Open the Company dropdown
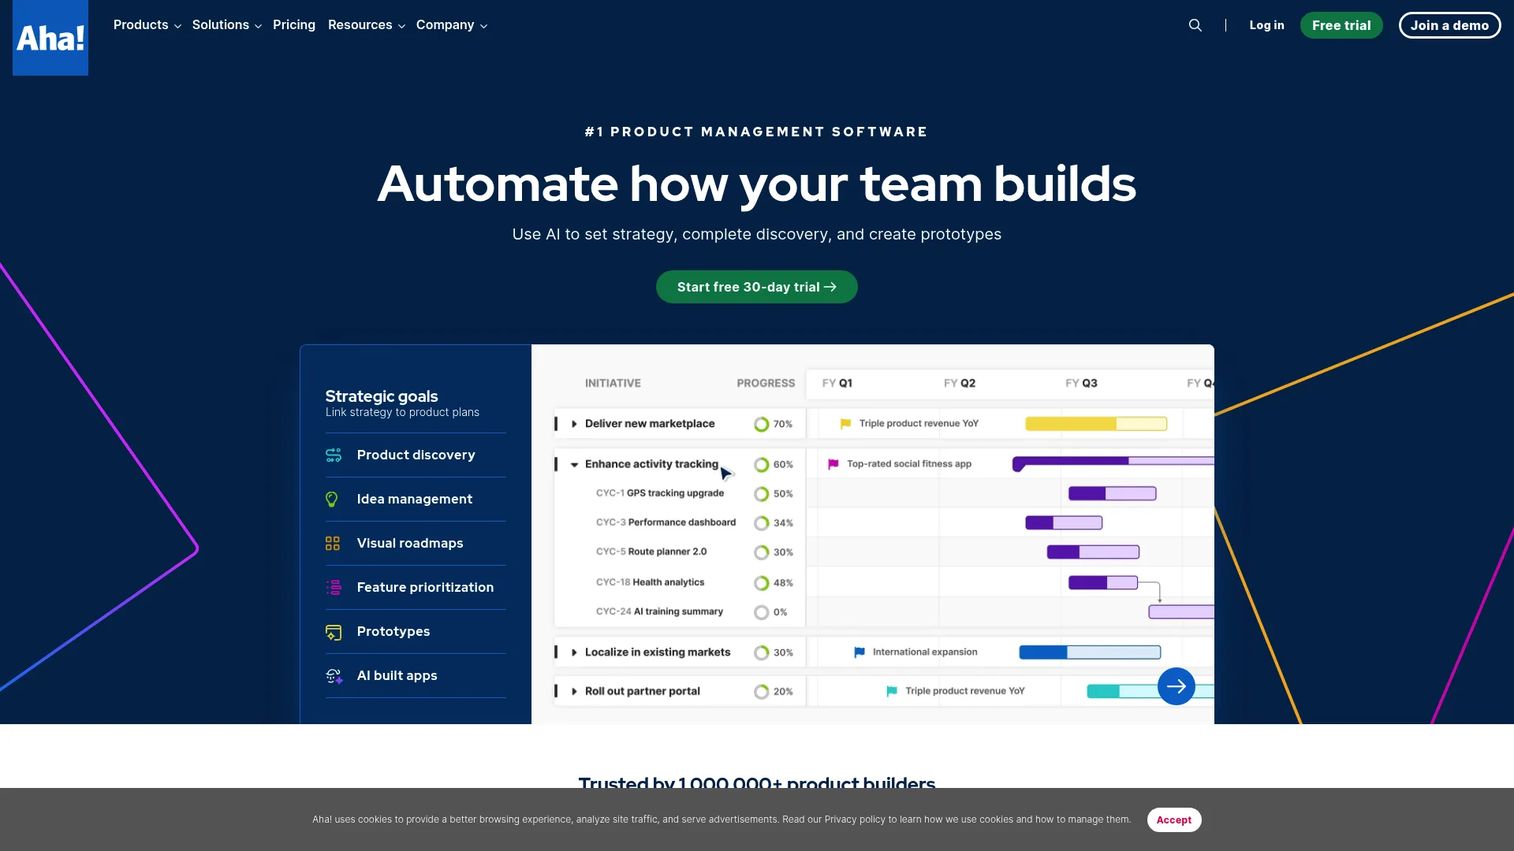Viewport: 1514px width, 851px height. pos(452,25)
